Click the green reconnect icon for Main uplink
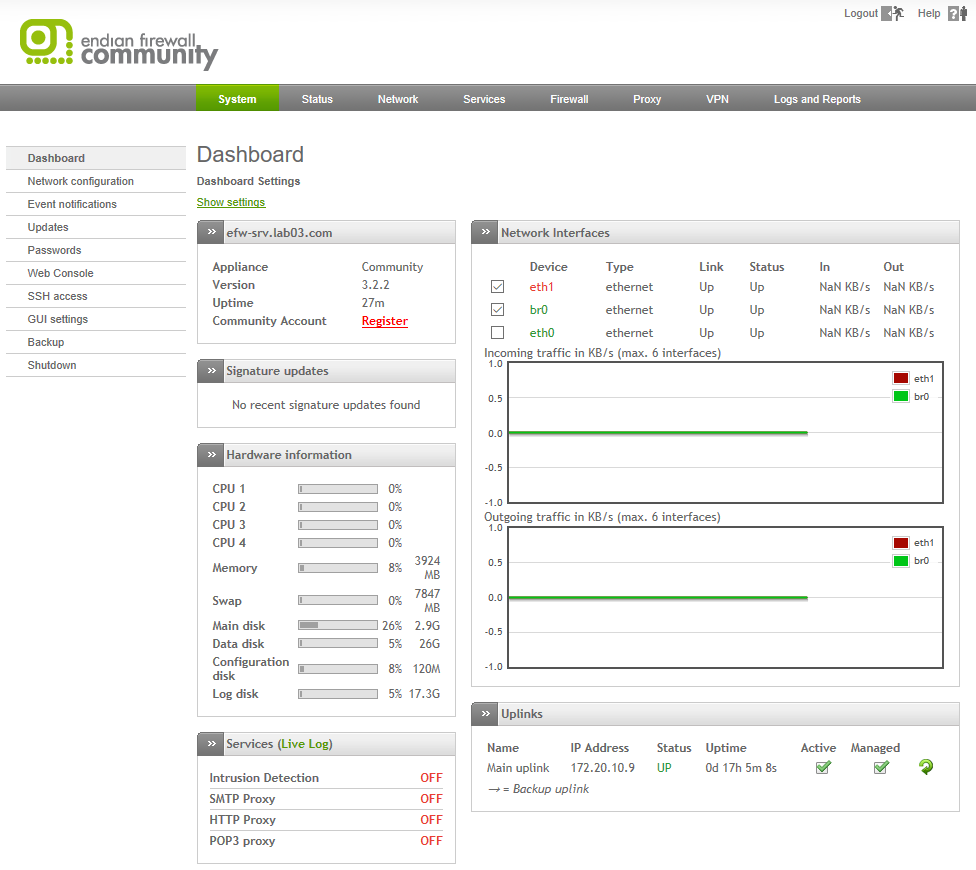This screenshot has width=976, height=870. pyautogui.click(x=926, y=767)
